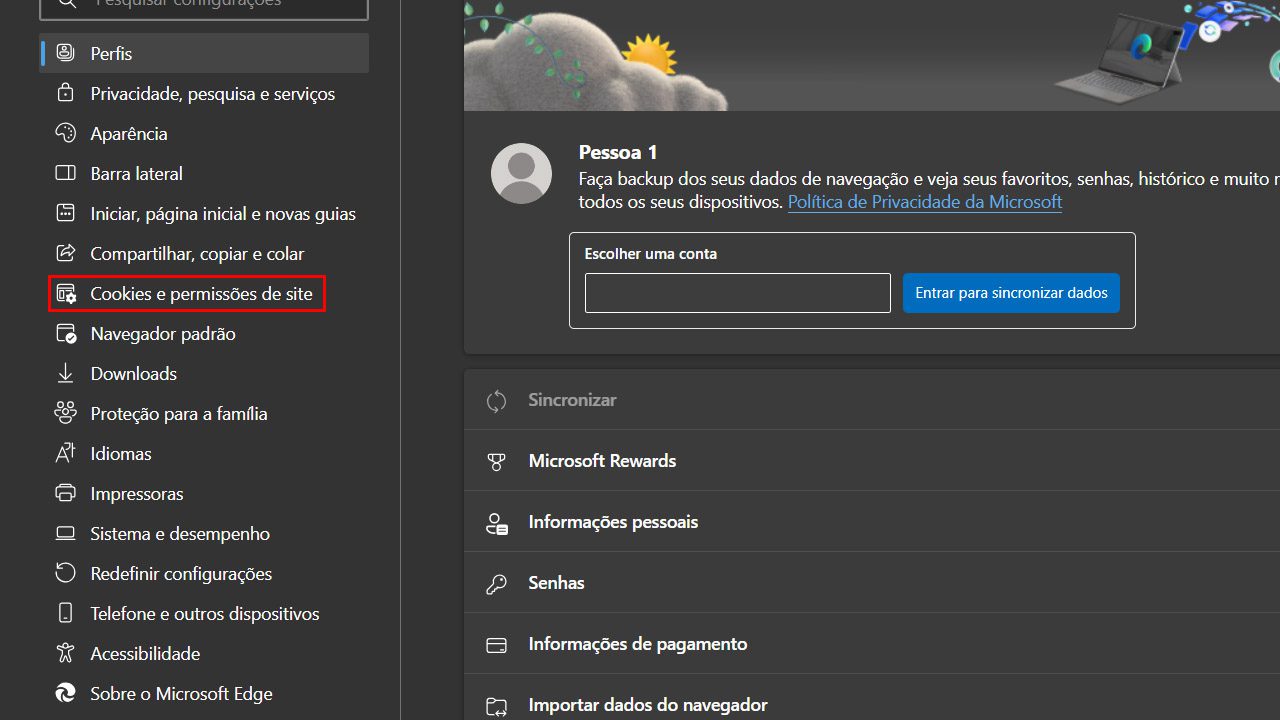Click the Informações de pagamento card icon
This screenshot has width=1280, height=720.
pos(496,645)
